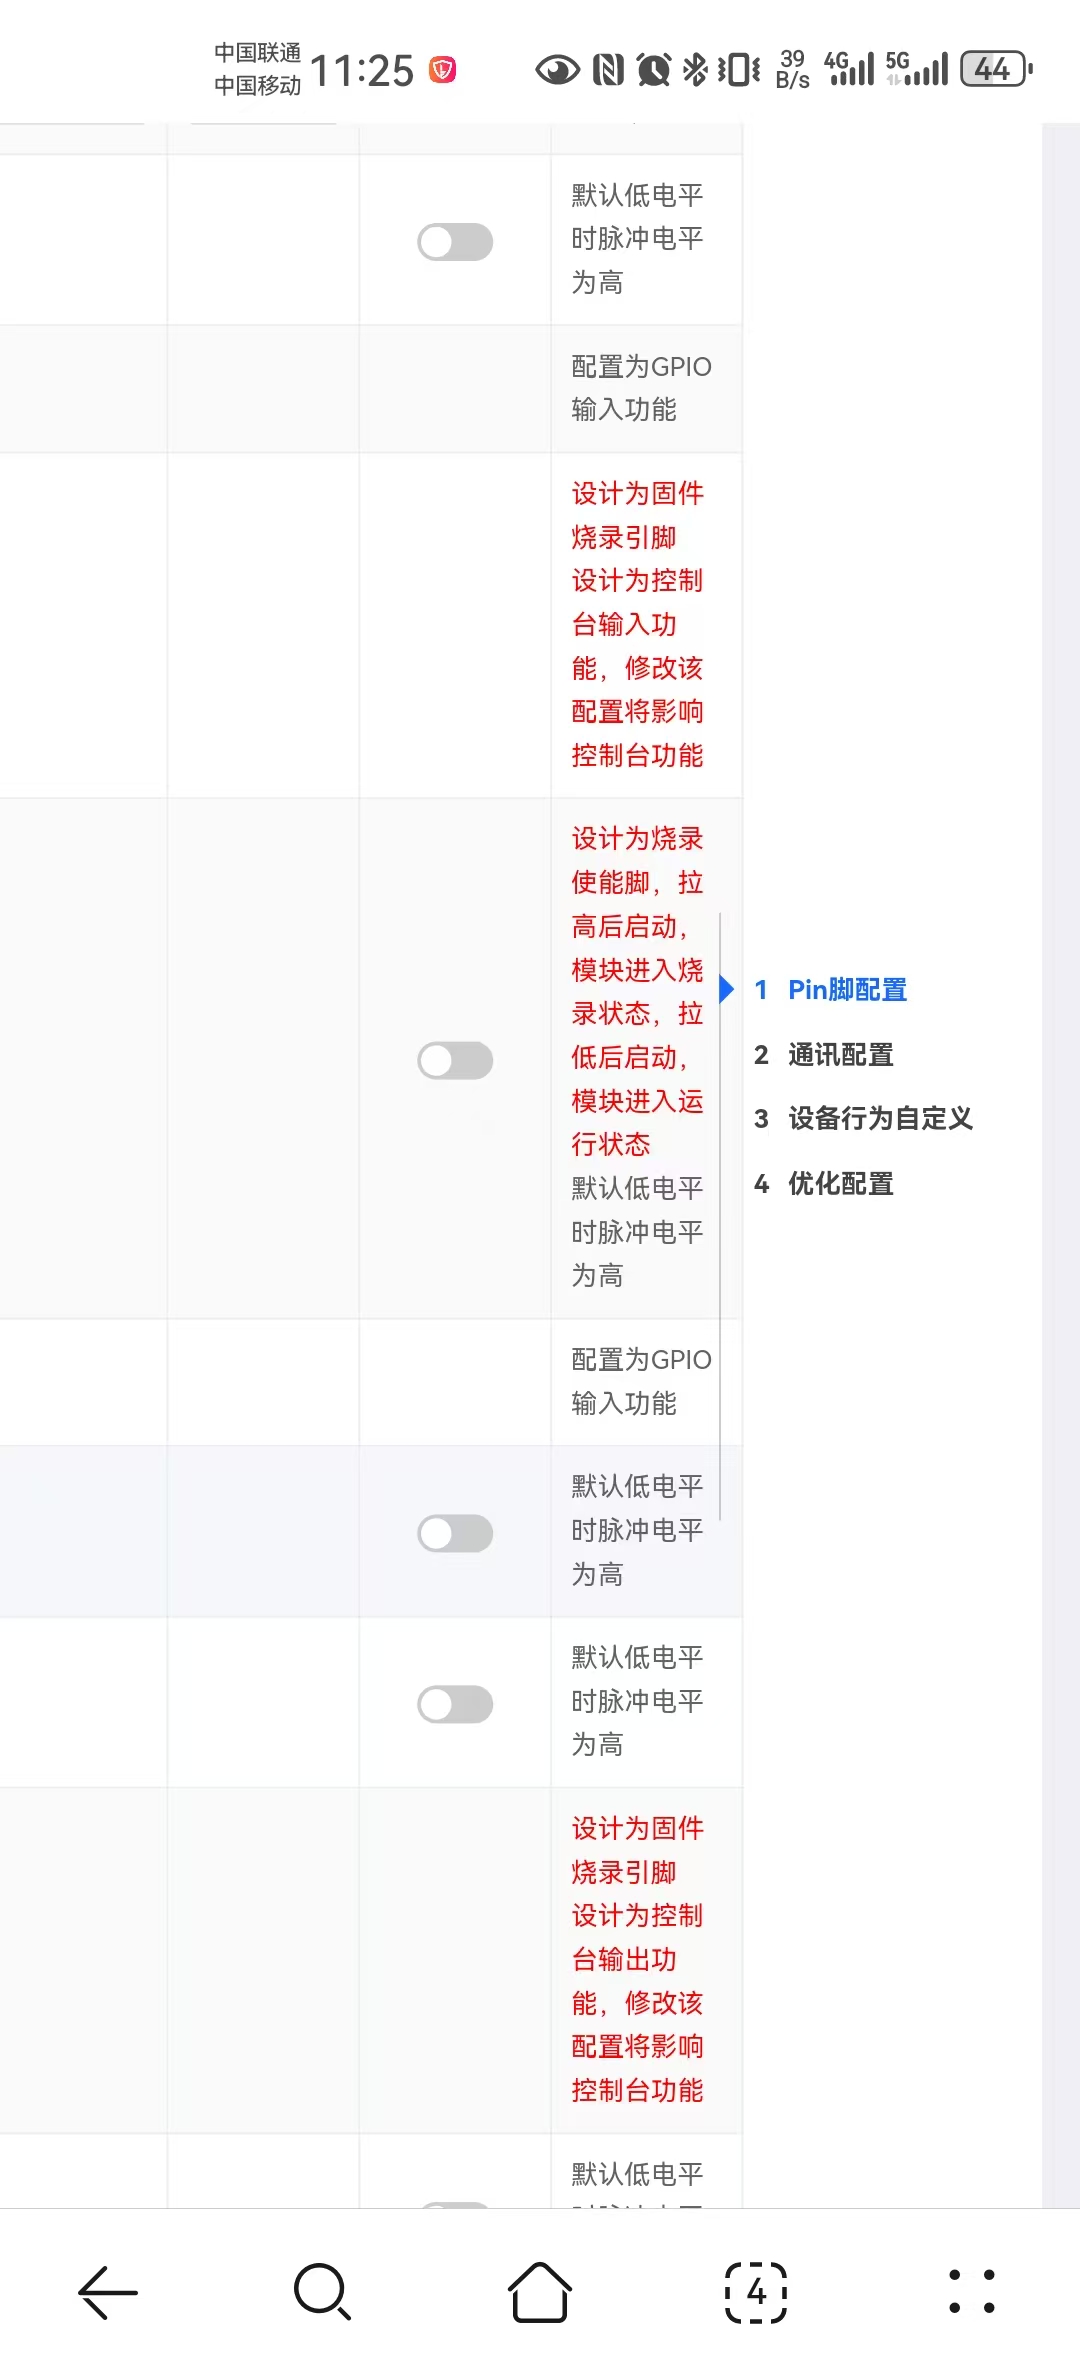Tap the 11:25 clock in the status bar
1080x2376 pixels.
click(362, 68)
